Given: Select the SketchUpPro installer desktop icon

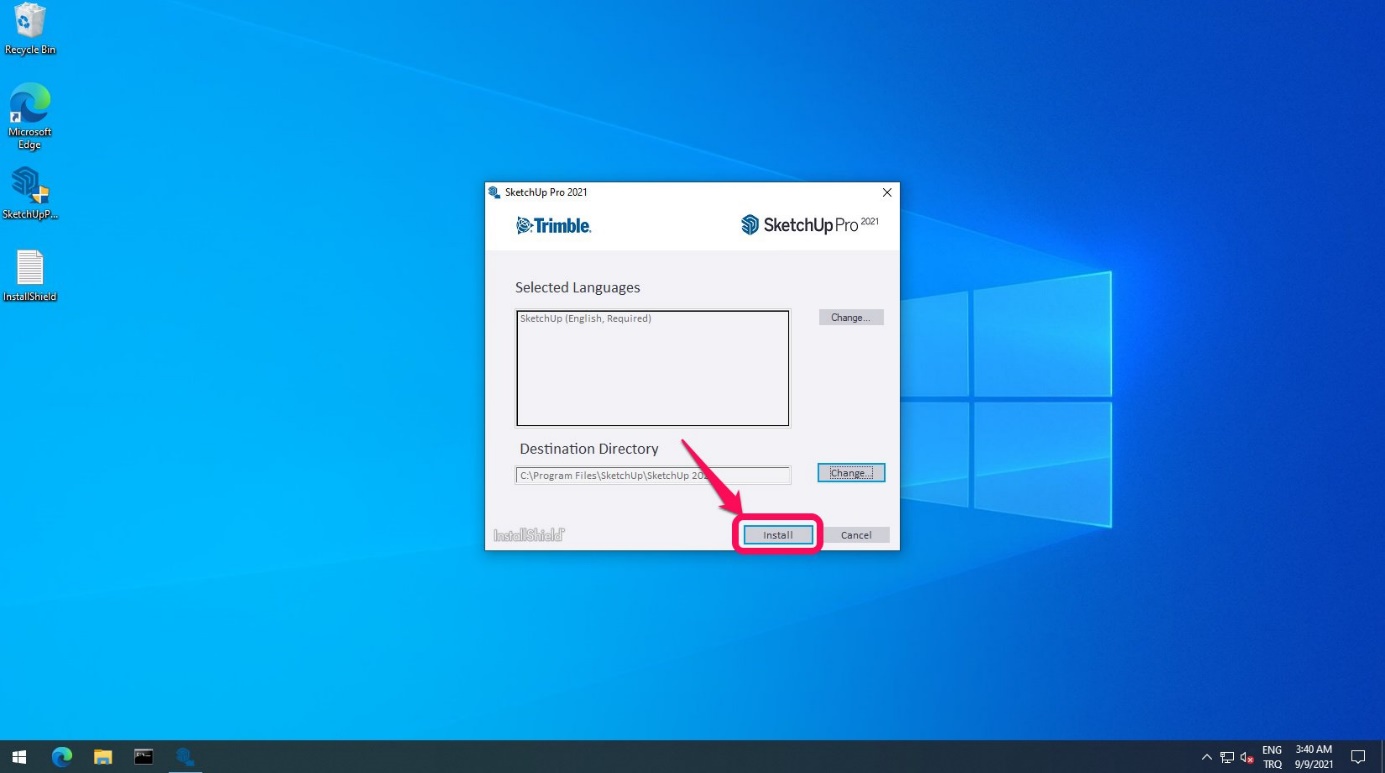Looking at the screenshot, I should 30,193.
